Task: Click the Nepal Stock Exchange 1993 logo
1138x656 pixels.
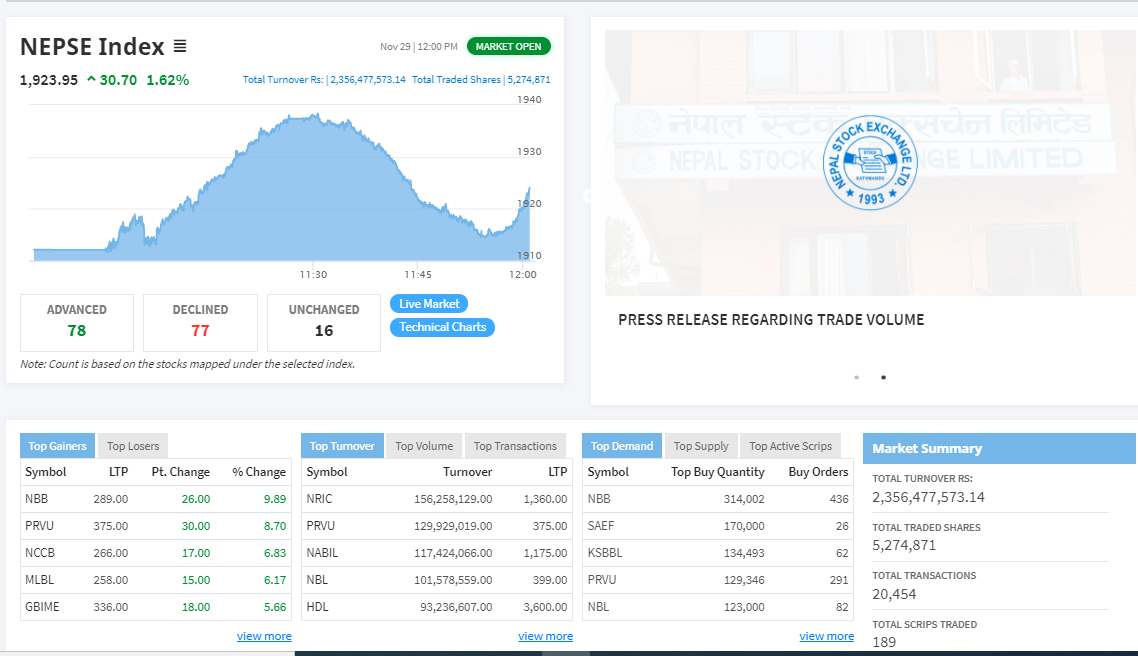Action: point(870,163)
